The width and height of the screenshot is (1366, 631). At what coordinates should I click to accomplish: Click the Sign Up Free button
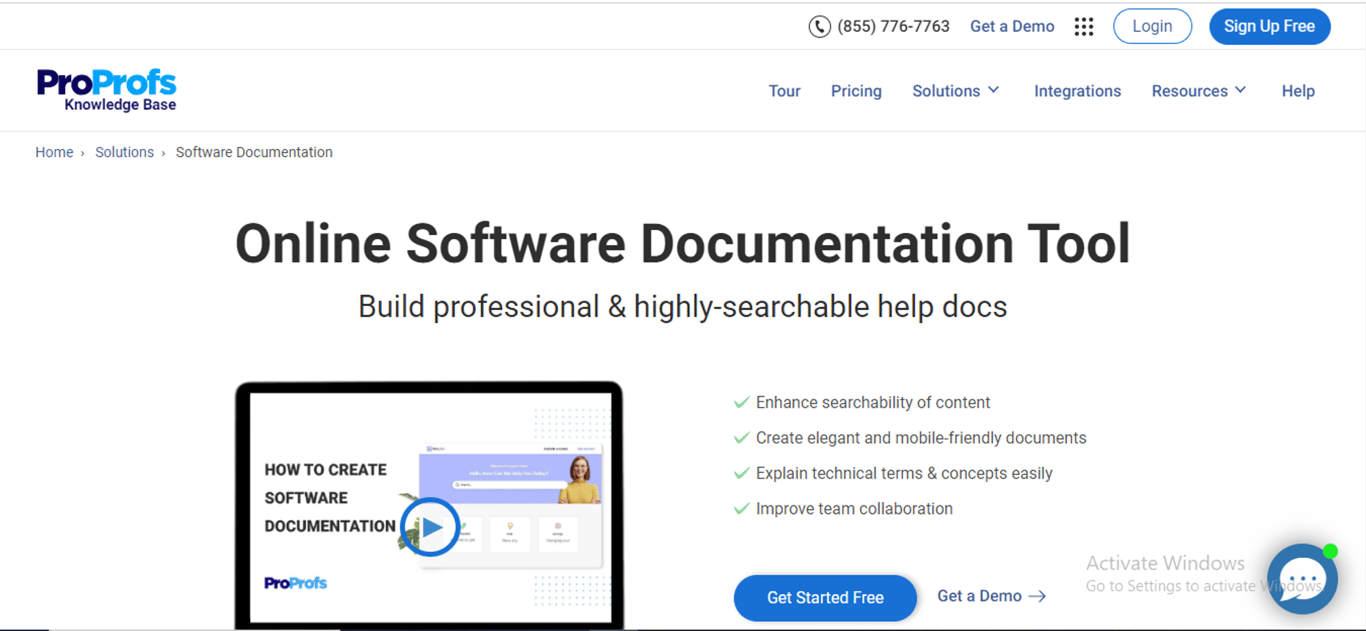1269,27
